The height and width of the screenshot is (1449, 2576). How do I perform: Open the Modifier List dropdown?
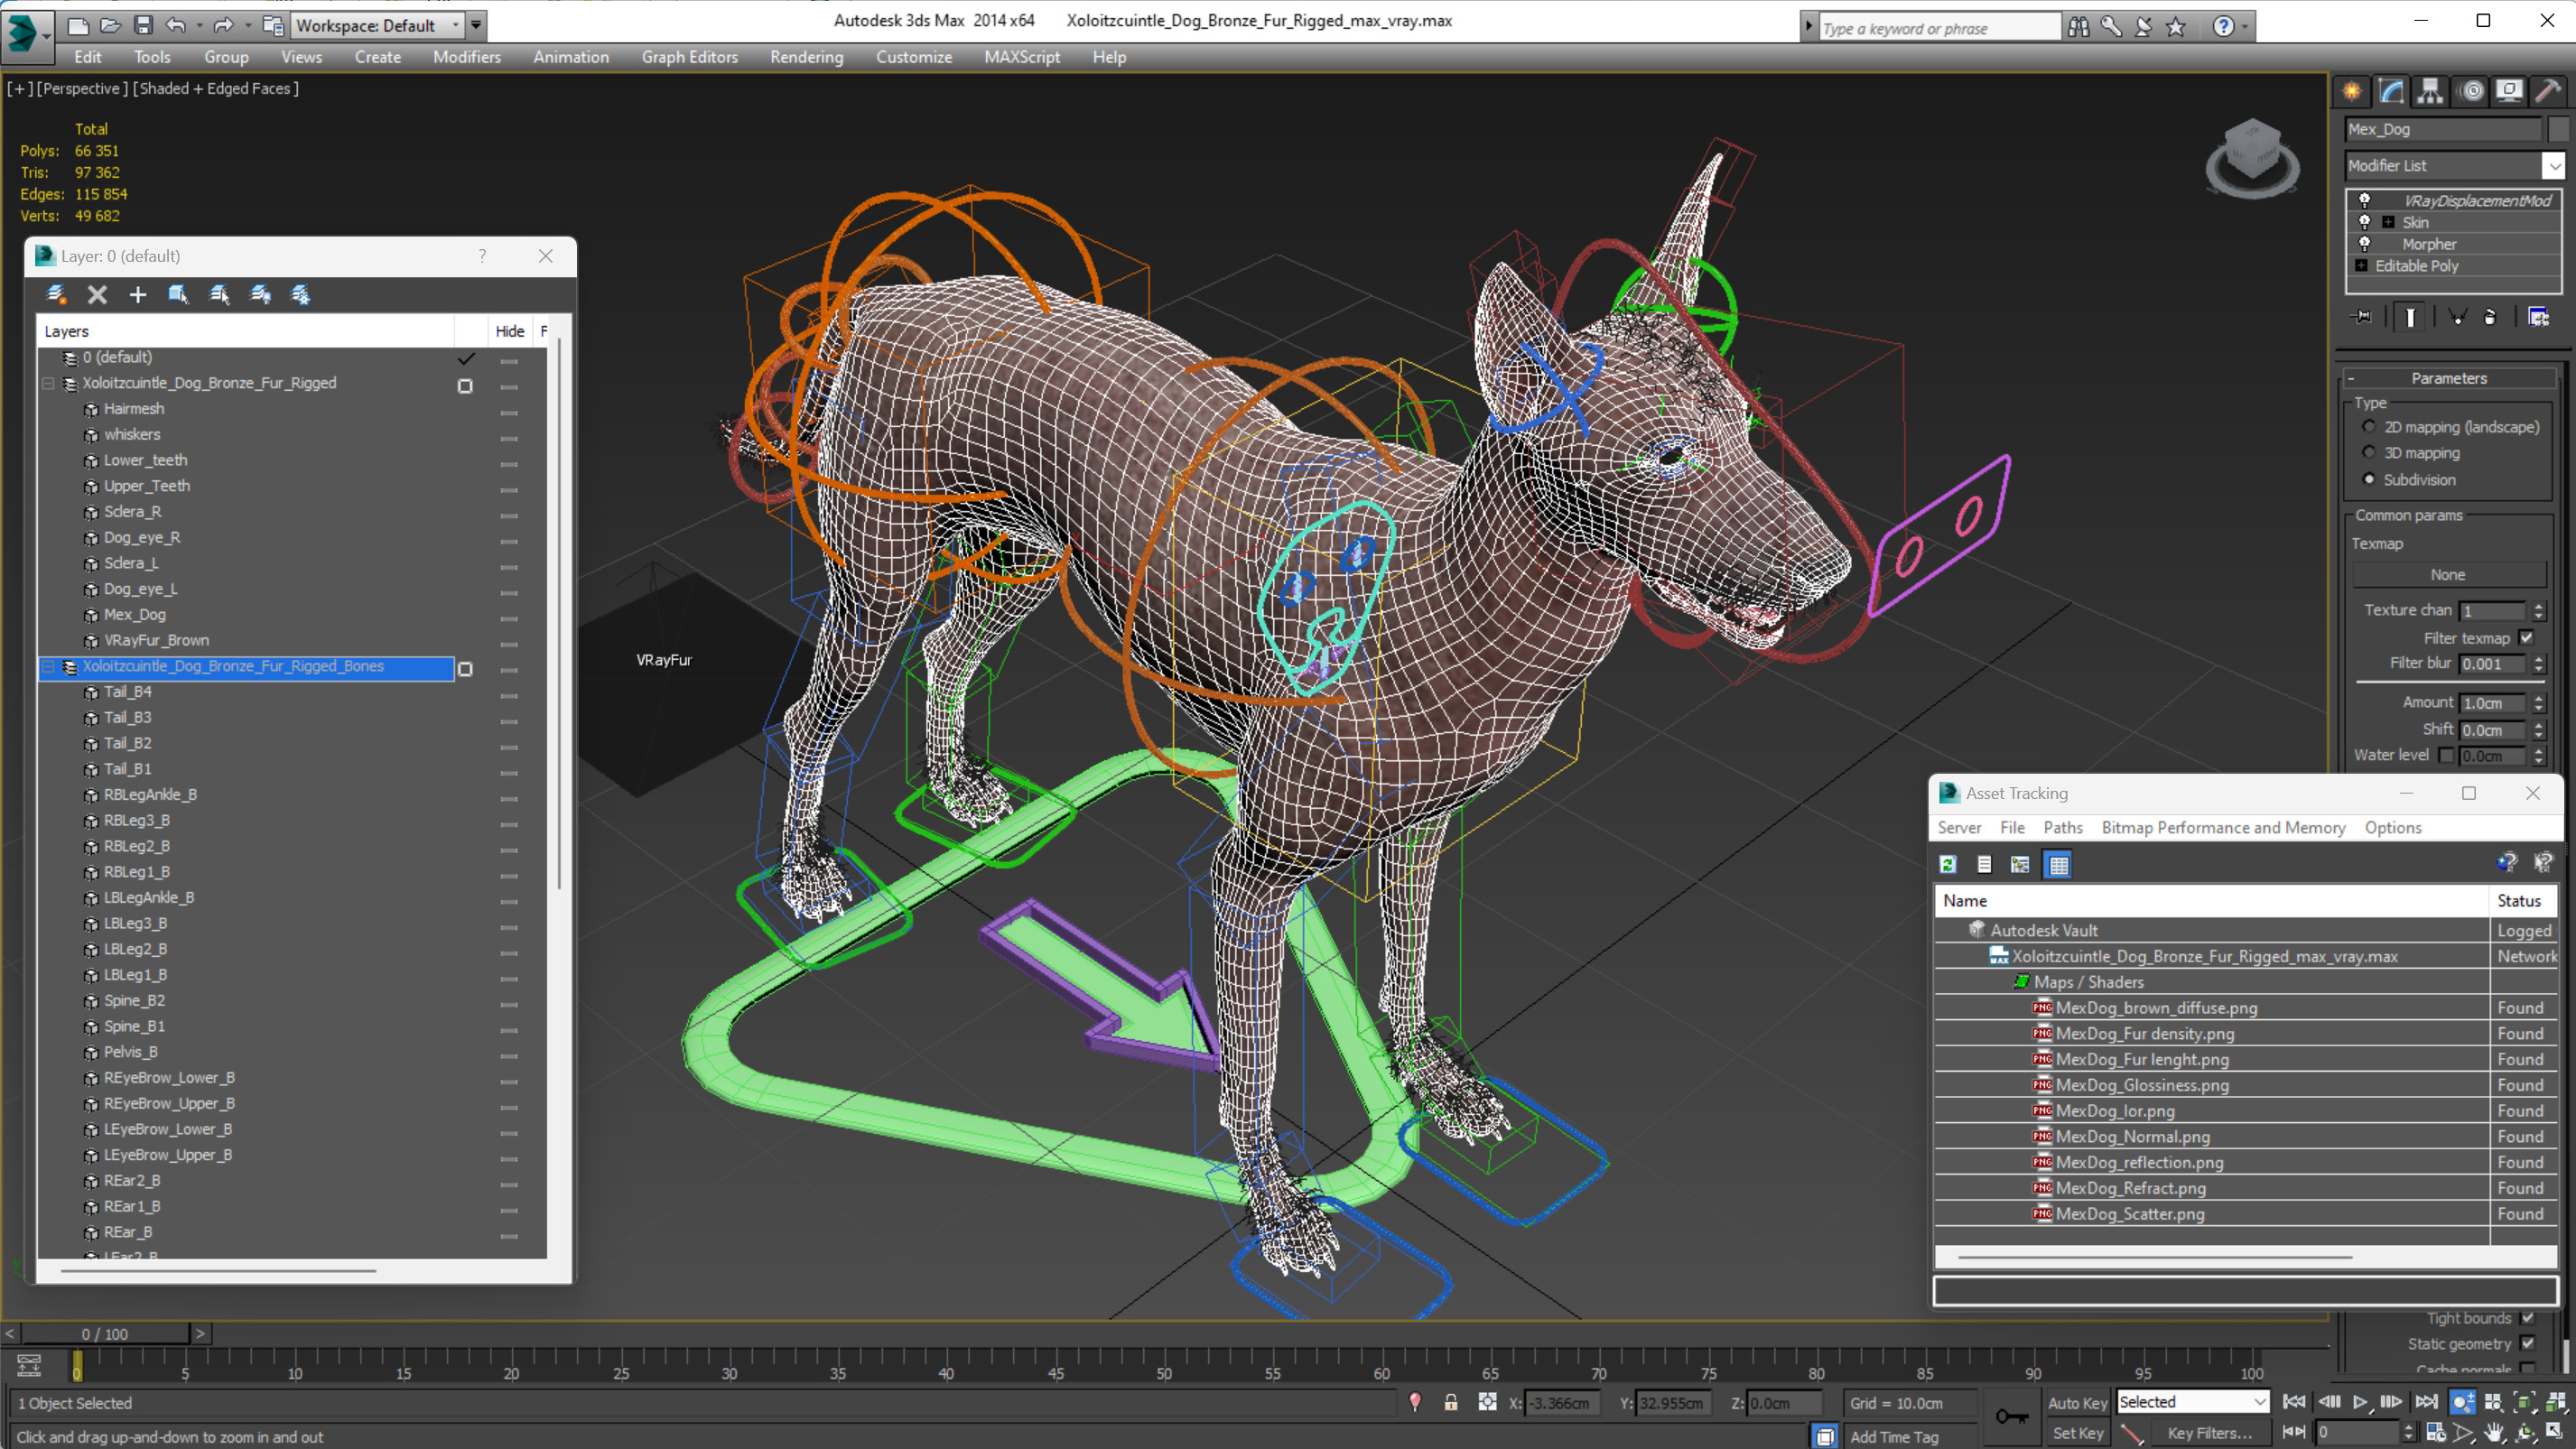click(2554, 166)
